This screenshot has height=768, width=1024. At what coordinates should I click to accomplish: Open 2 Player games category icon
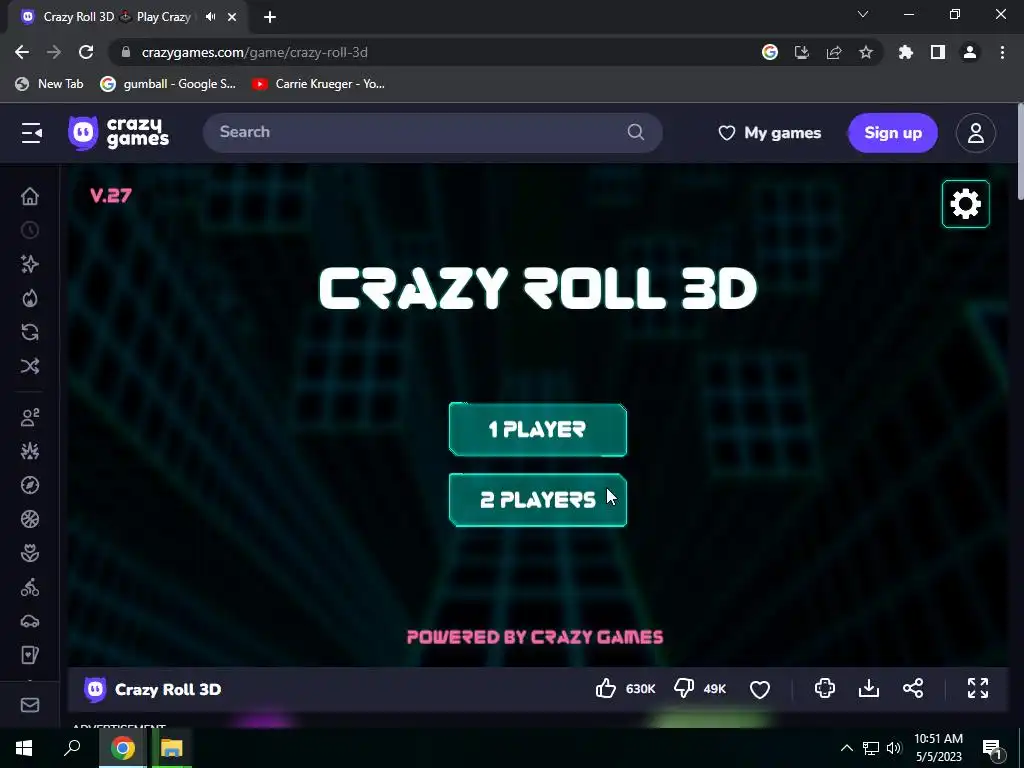coord(30,417)
